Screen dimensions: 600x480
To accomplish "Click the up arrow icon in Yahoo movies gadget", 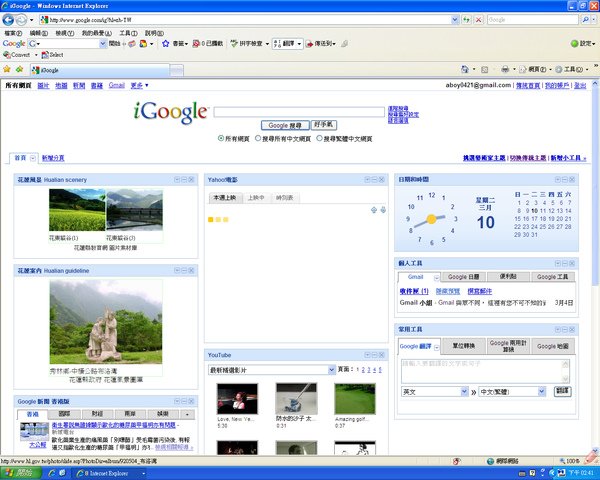I will [x=374, y=210].
